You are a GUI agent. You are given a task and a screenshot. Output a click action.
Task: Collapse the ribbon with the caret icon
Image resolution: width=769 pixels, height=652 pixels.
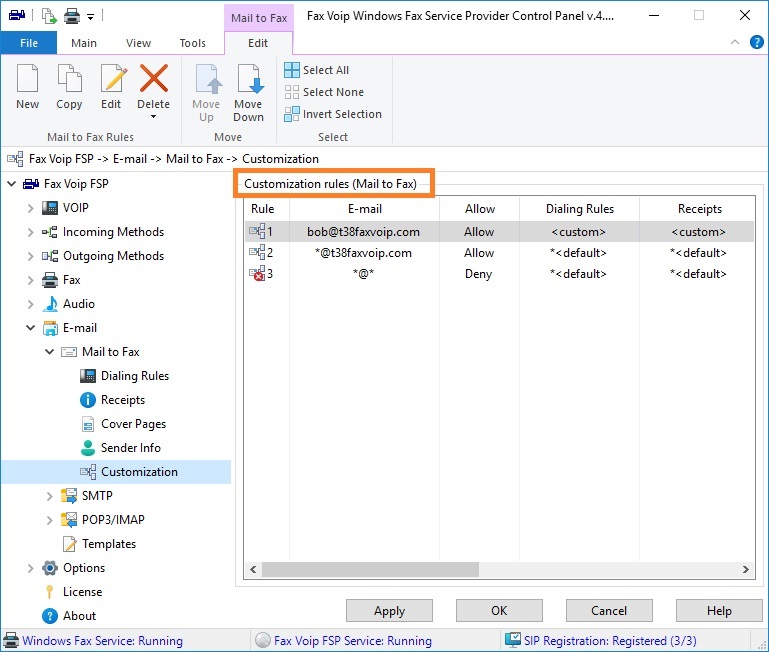[x=735, y=42]
